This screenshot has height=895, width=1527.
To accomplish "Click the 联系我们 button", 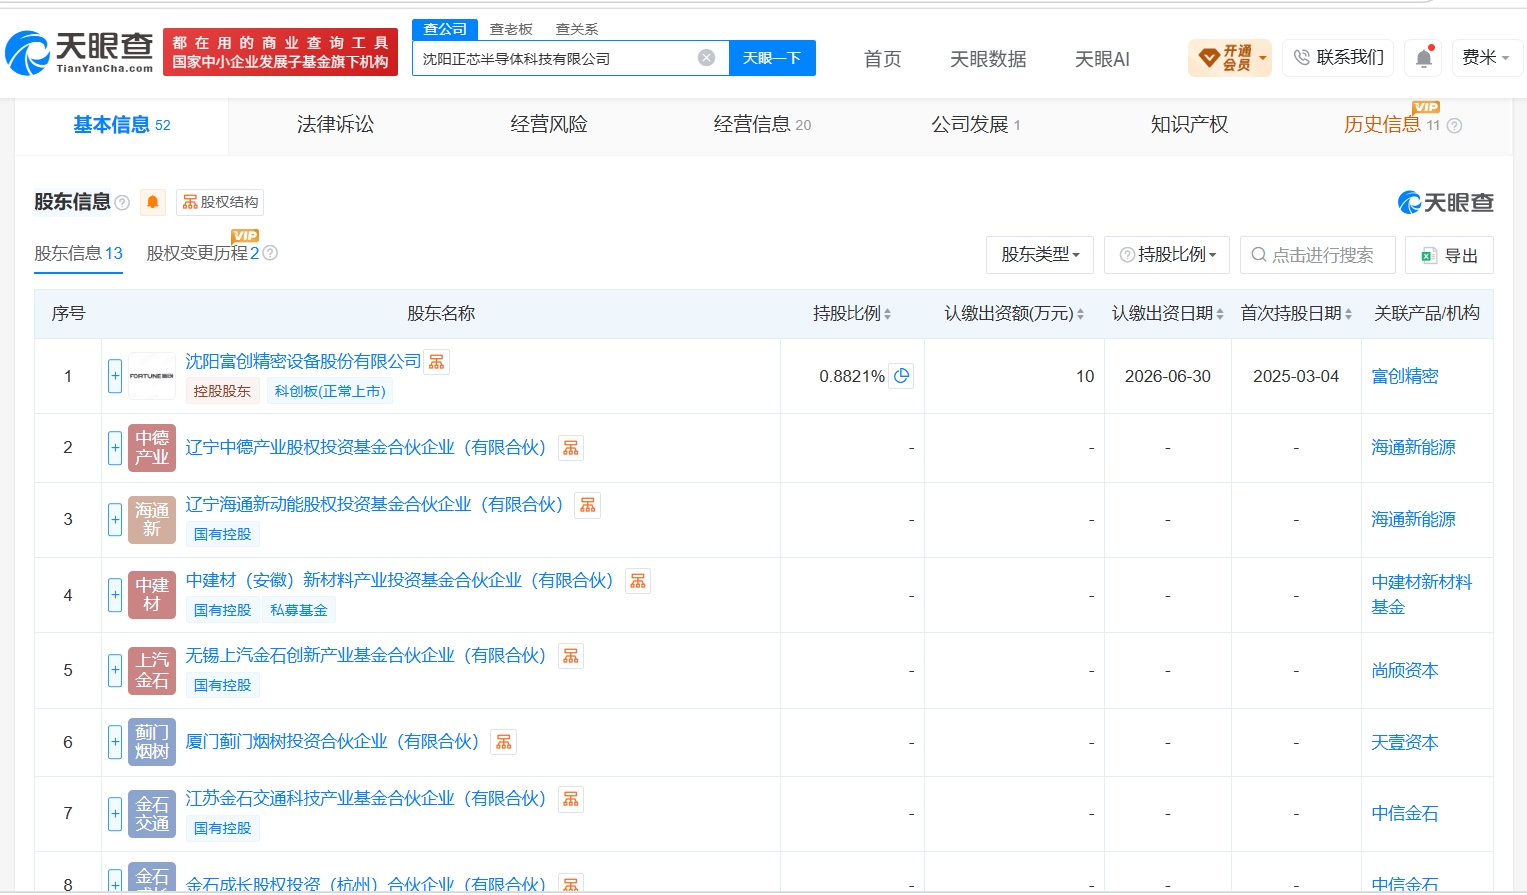I will click(1338, 58).
